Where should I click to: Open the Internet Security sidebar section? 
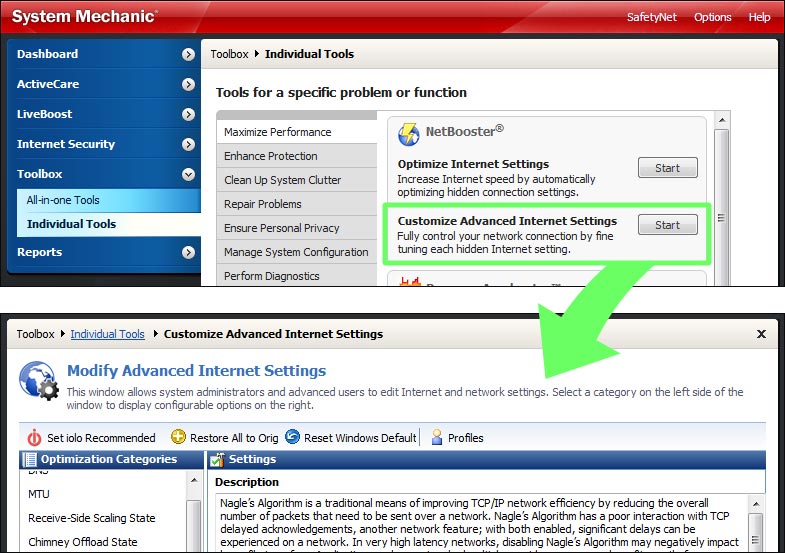[104, 144]
